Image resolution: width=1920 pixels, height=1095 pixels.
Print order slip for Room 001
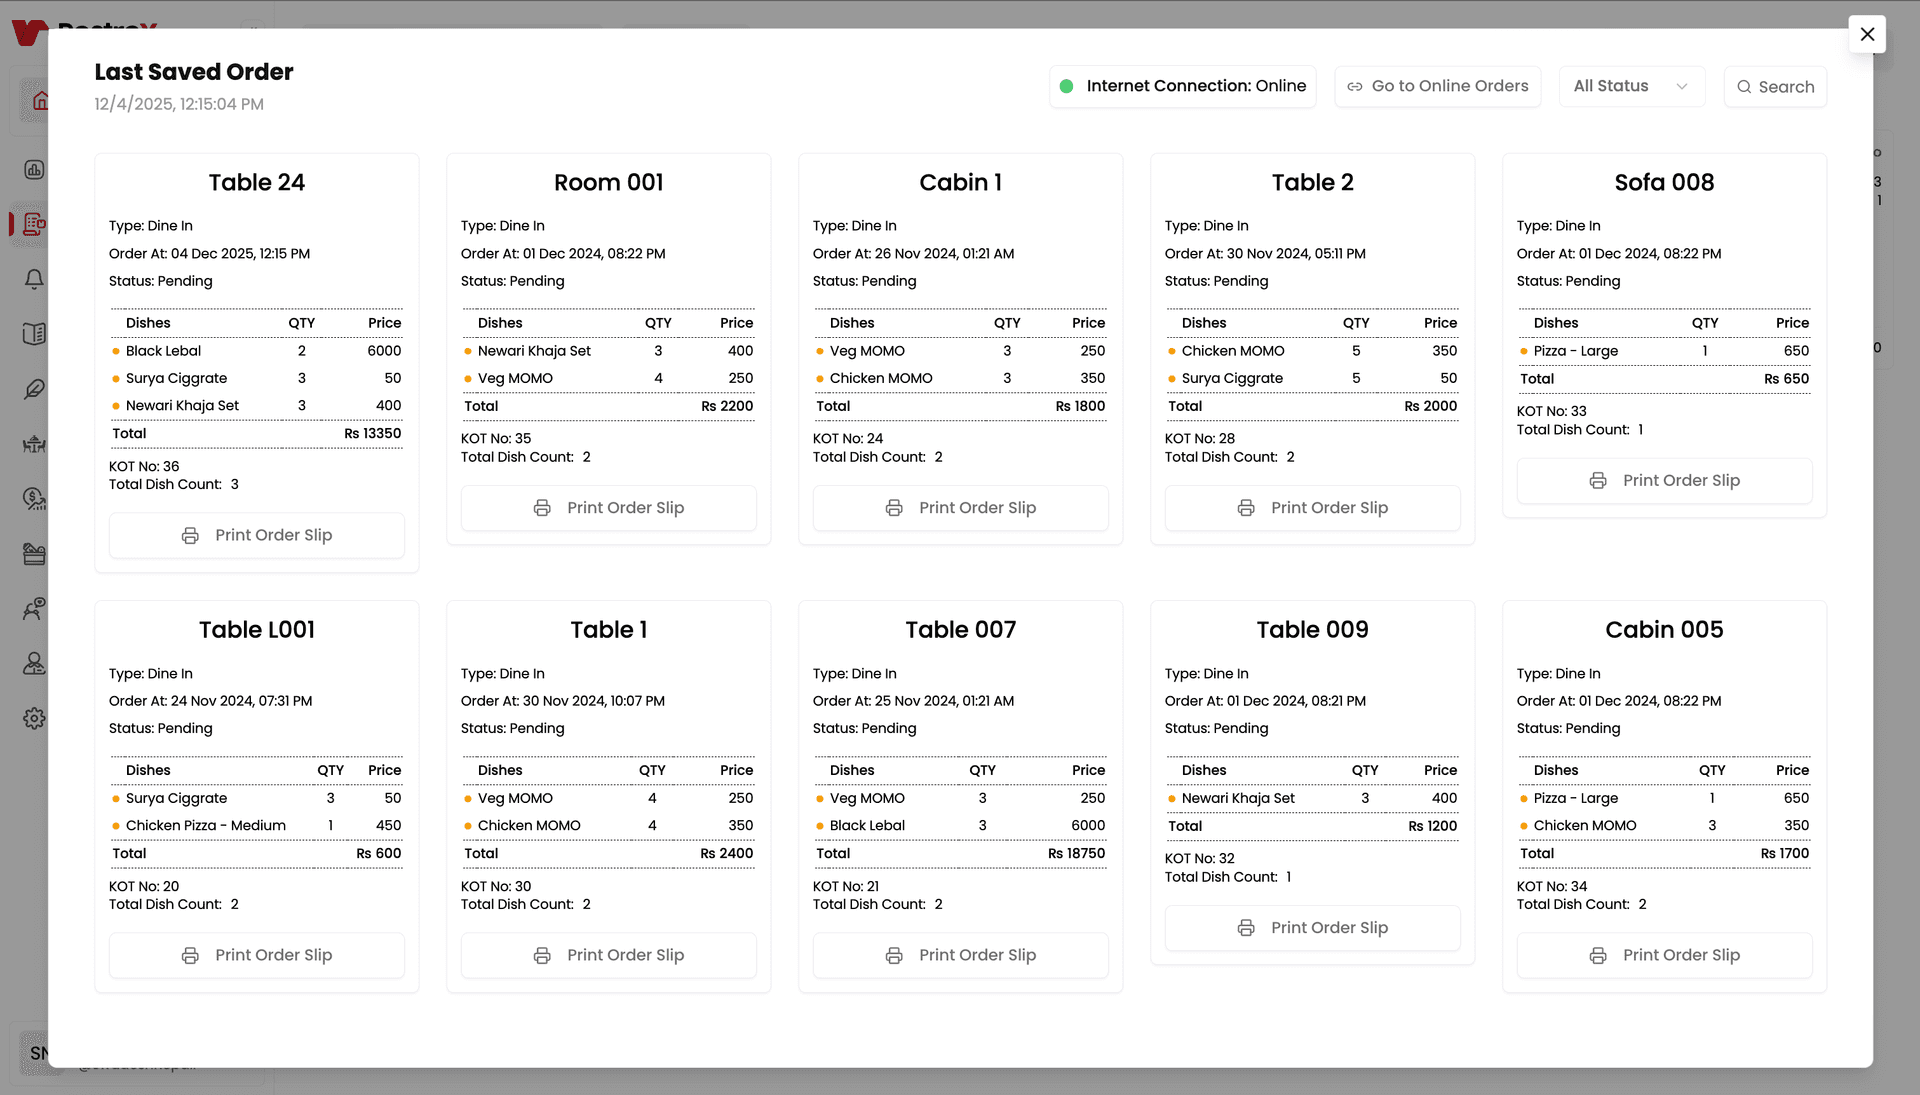pos(608,508)
